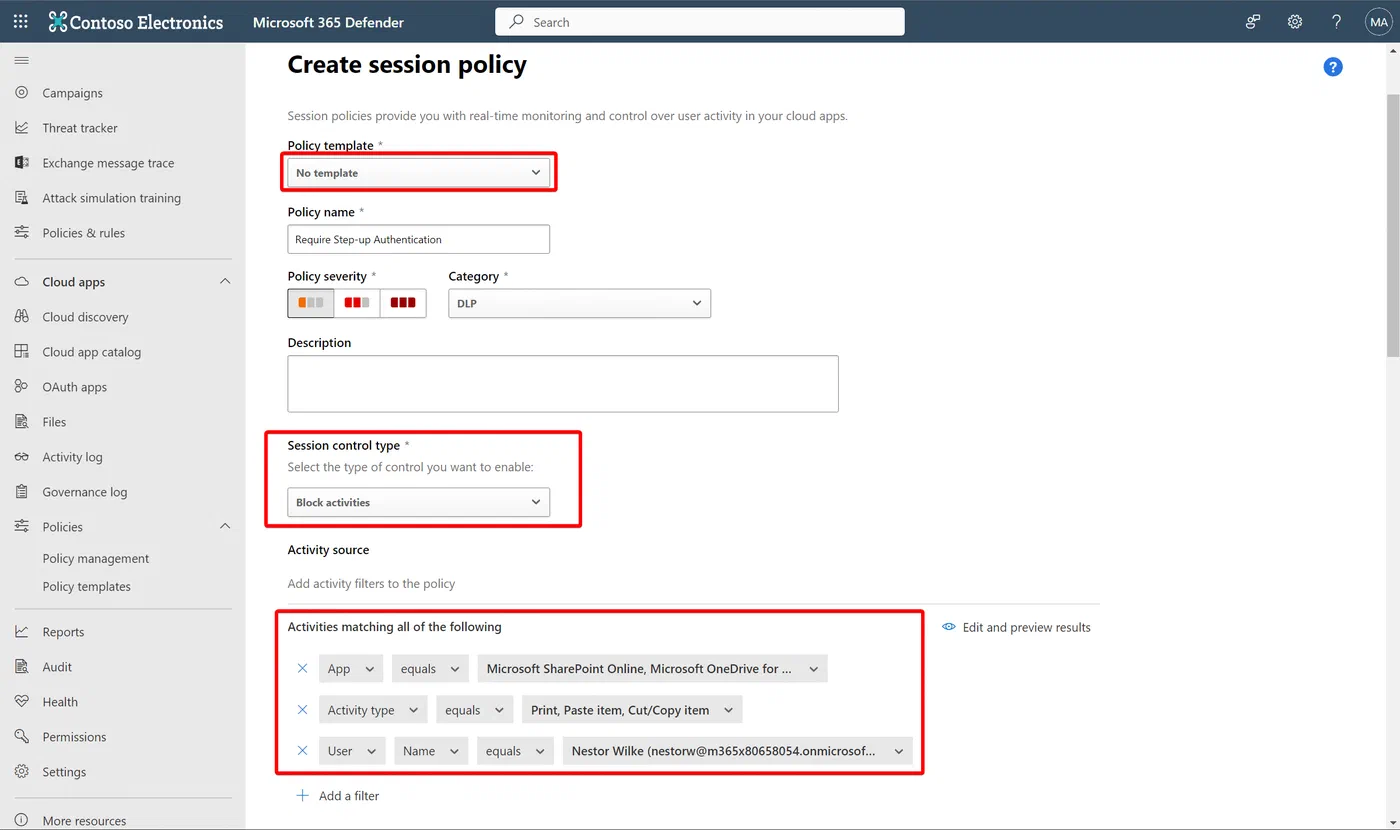The image size is (1400, 830).
Task: Open the Session control type dropdown
Action: [x=418, y=502]
